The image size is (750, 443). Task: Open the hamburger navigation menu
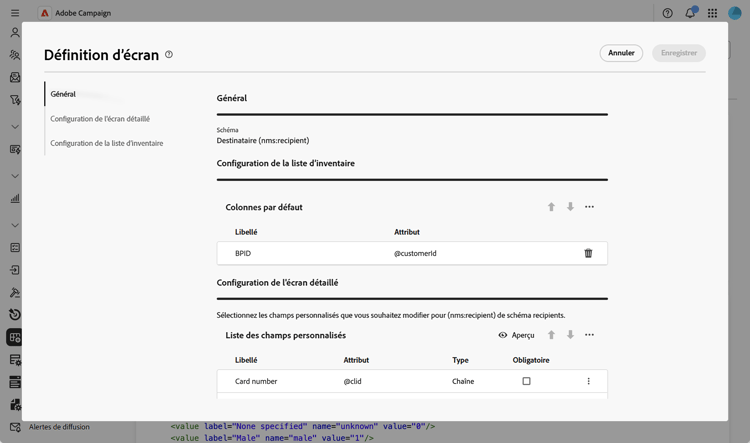click(x=15, y=13)
